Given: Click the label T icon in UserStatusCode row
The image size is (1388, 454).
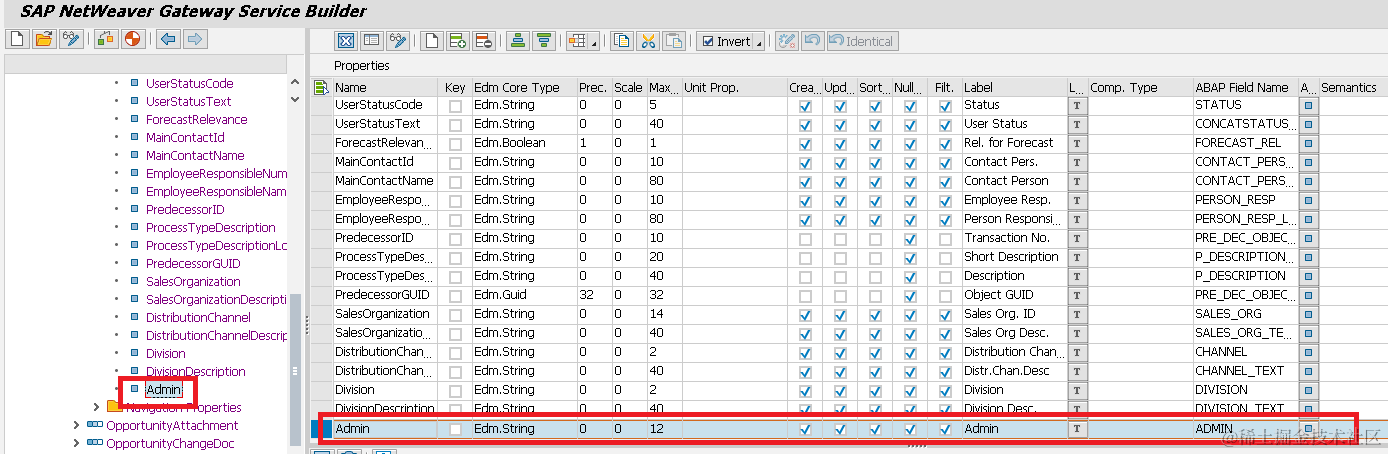Looking at the screenshot, I should tap(1076, 105).
